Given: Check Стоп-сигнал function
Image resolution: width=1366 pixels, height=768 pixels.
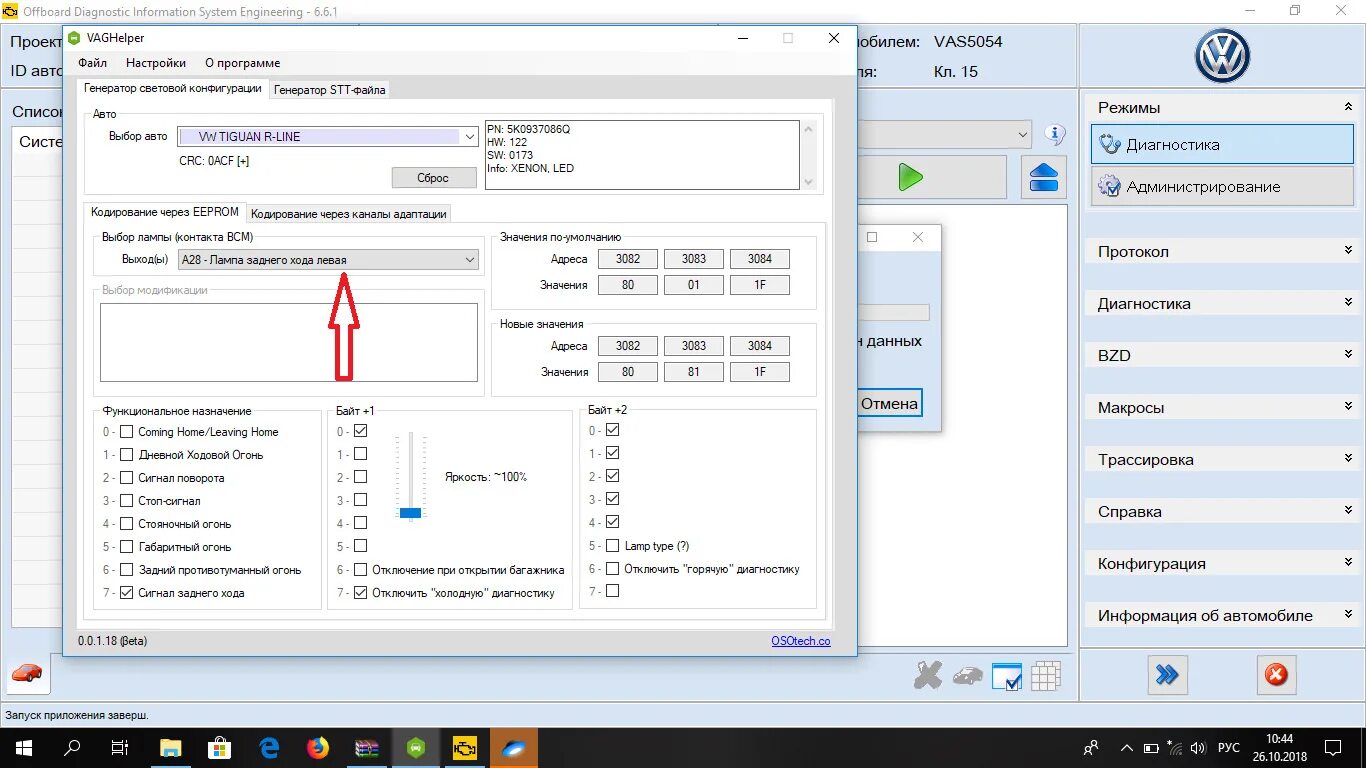Looking at the screenshot, I should [x=126, y=501].
